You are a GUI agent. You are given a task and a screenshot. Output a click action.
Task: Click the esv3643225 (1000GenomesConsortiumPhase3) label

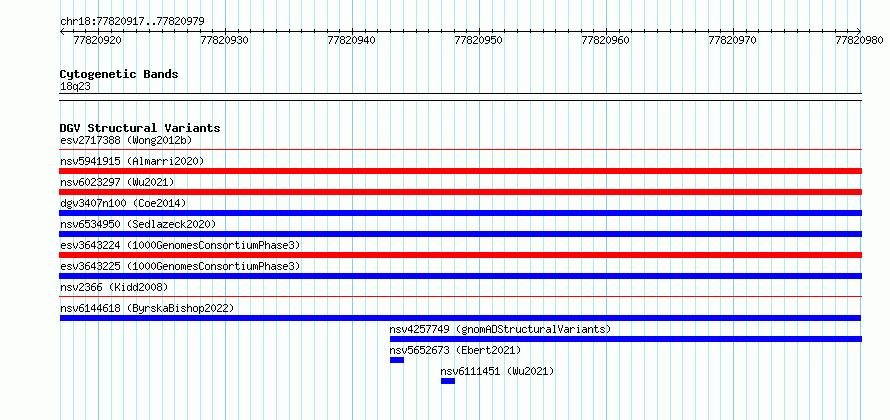click(180, 266)
